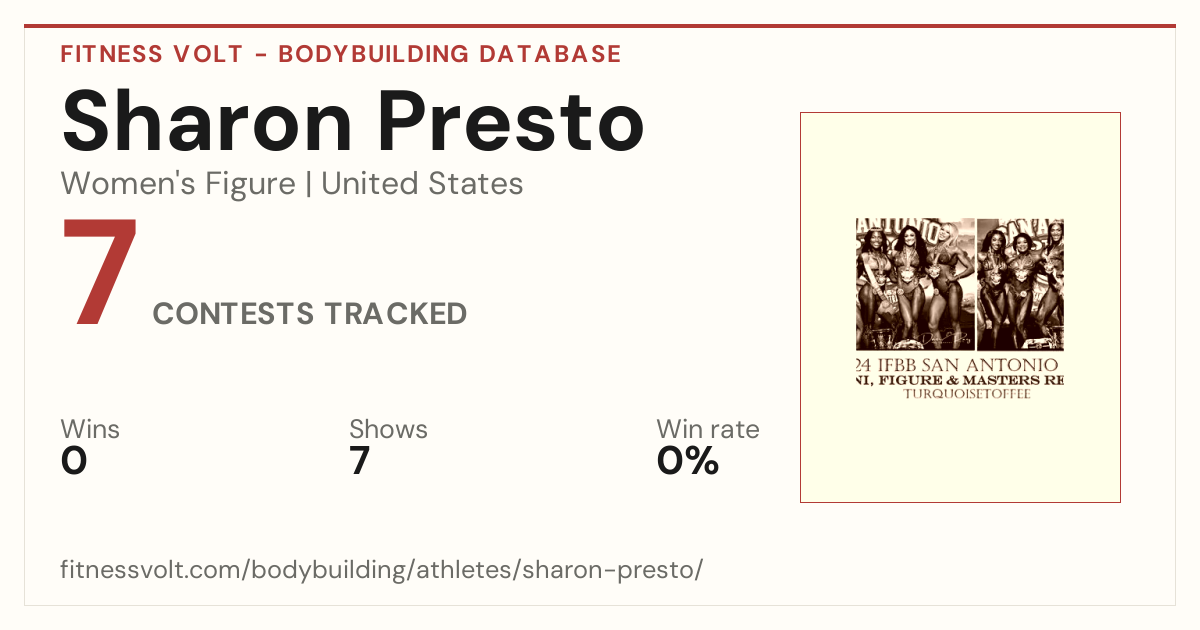Click the Shows stat label
Image resolution: width=1200 pixels, height=630 pixels.
point(388,430)
